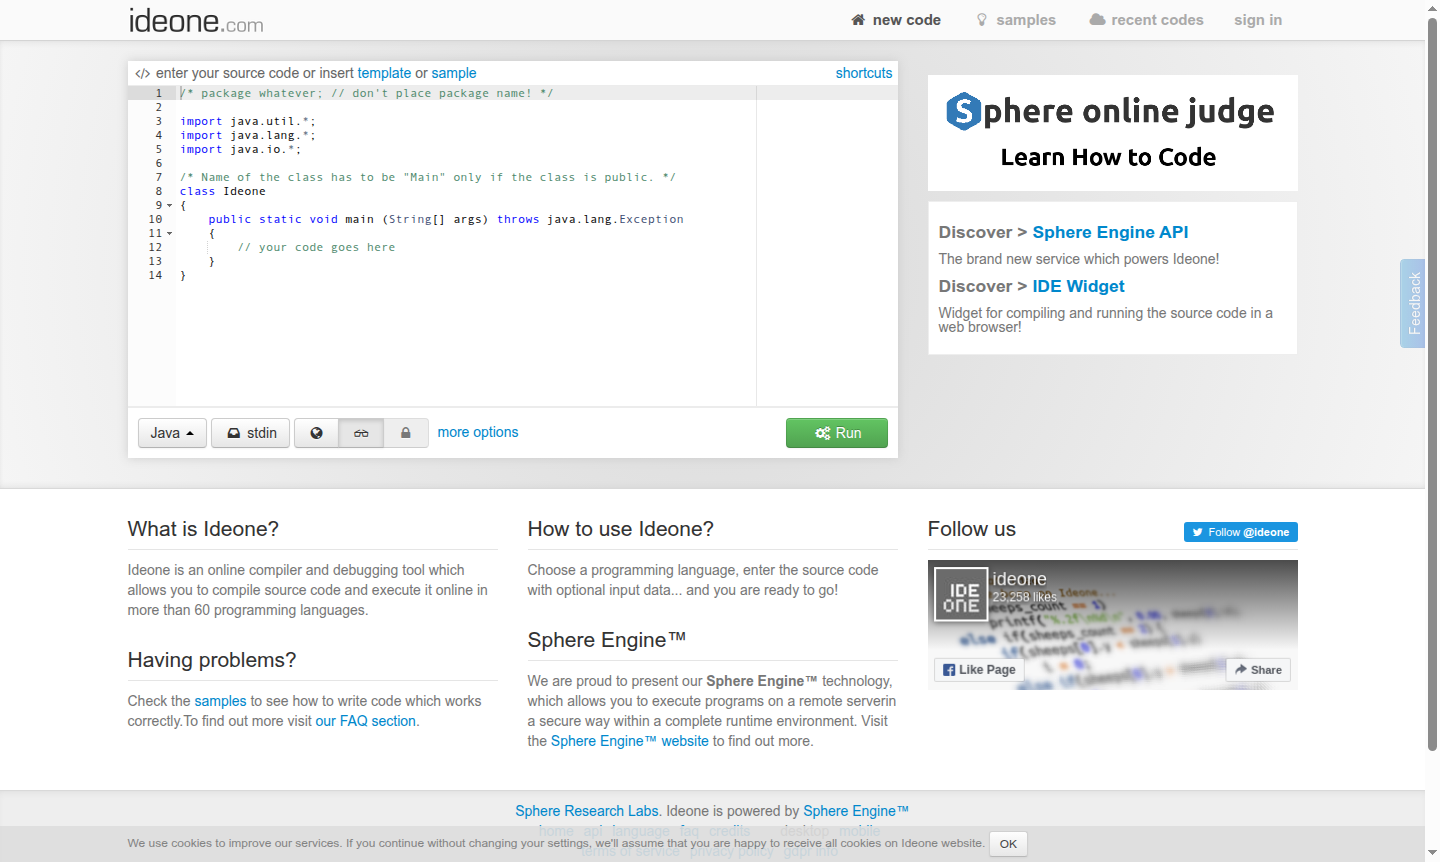1440x862 pixels.
Task: Like the ideone Facebook page
Action: click(979, 670)
